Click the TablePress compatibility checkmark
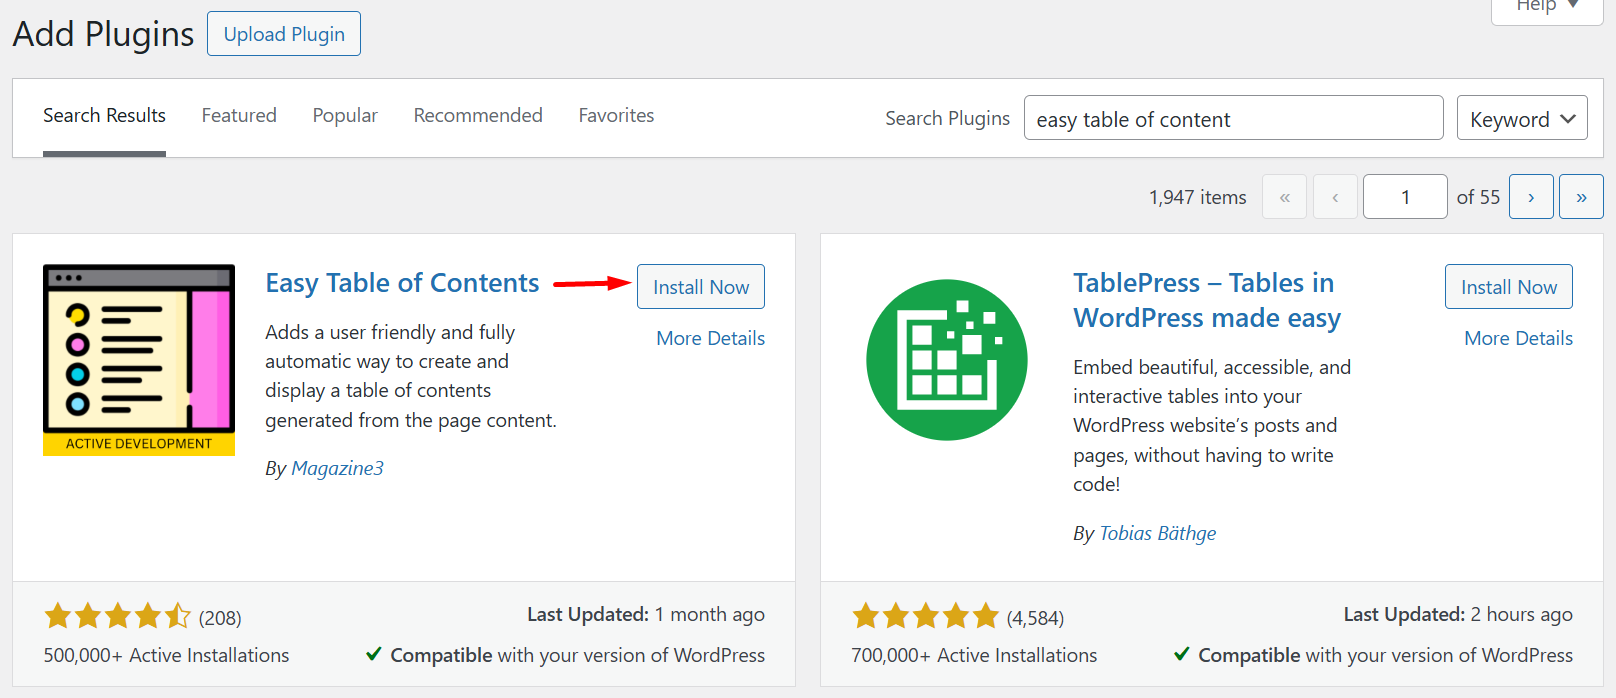The image size is (1616, 698). point(1181,654)
